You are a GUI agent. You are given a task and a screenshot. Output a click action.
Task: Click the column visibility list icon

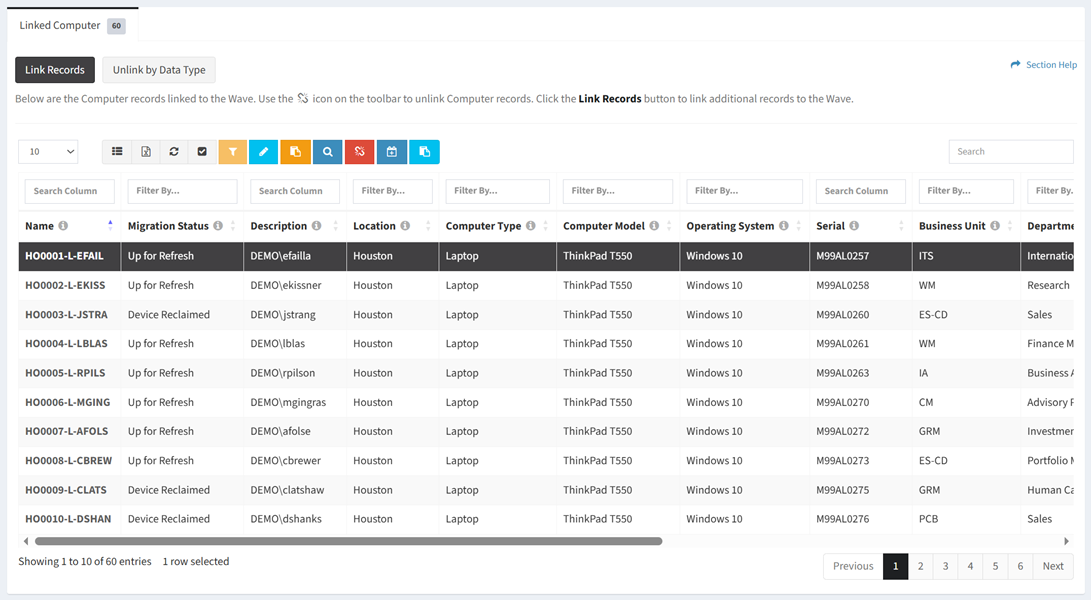pyautogui.click(x=117, y=152)
